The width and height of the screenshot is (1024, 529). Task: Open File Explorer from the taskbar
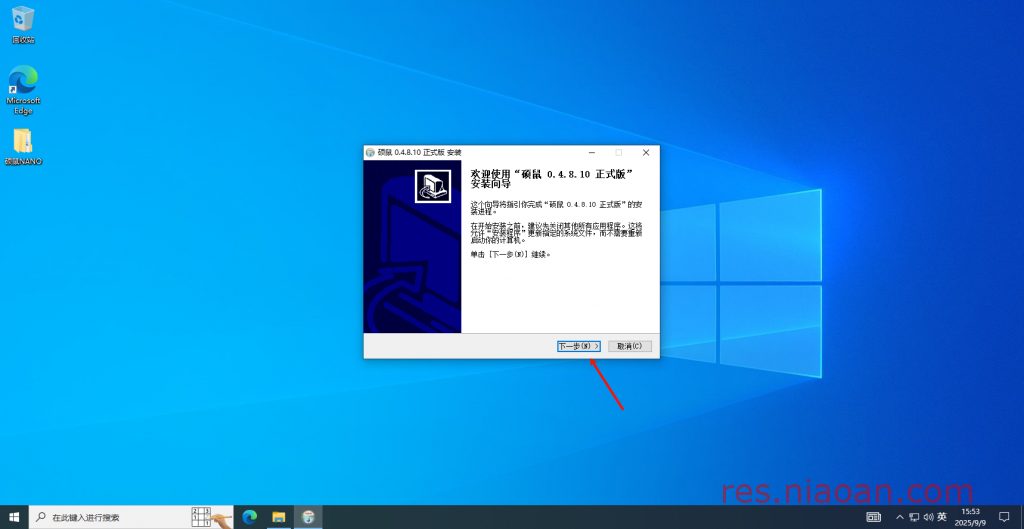click(279, 517)
